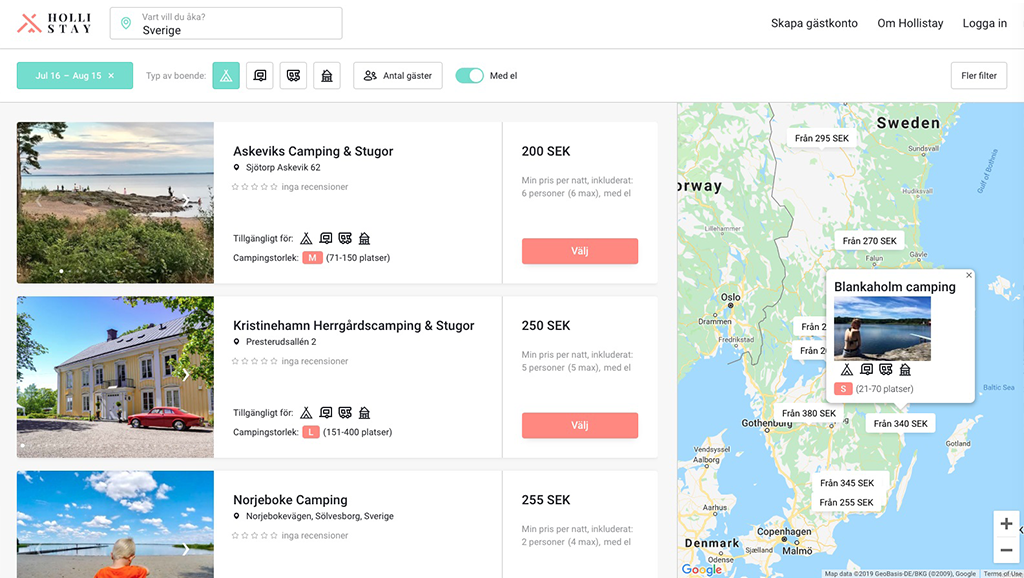Click the tent icon in Kristinehamn 'Tillgängligt för'
Viewport: 1024px width, 578px height.
(x=306, y=413)
